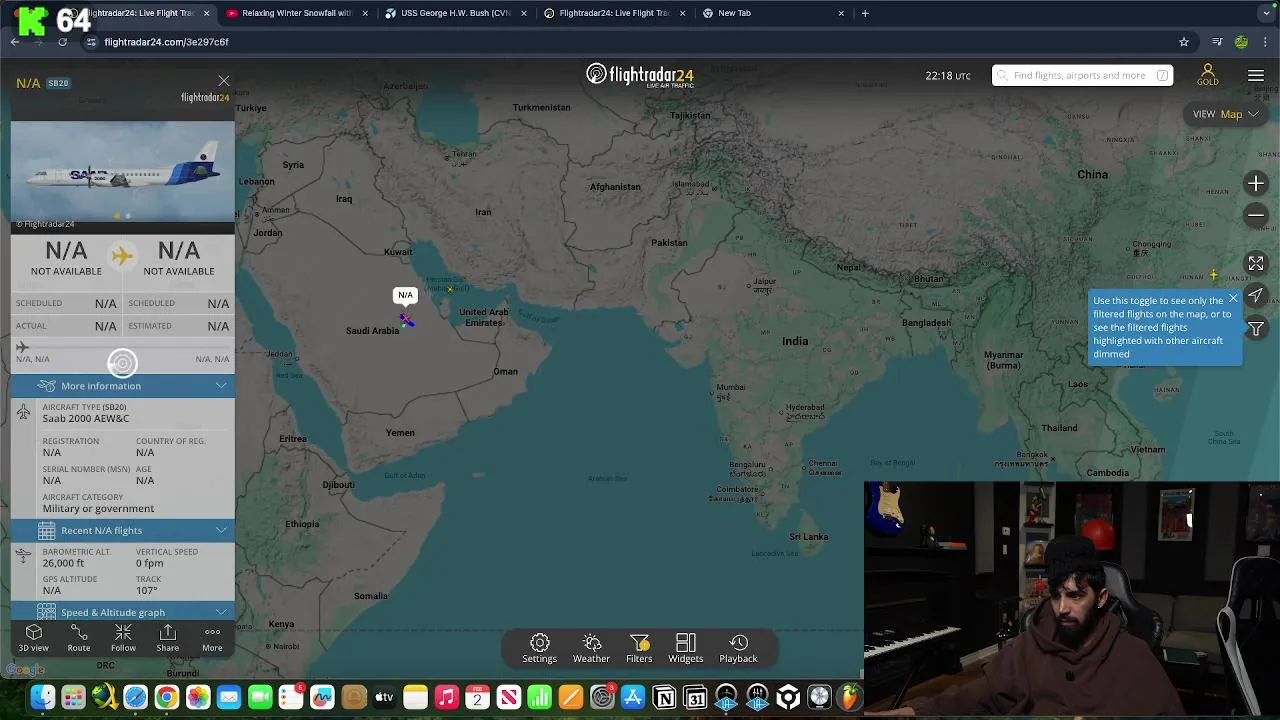Image resolution: width=1280 pixels, height=720 pixels.
Task: Switch to Relaxing Winter Snowfall tab
Action: [297, 13]
